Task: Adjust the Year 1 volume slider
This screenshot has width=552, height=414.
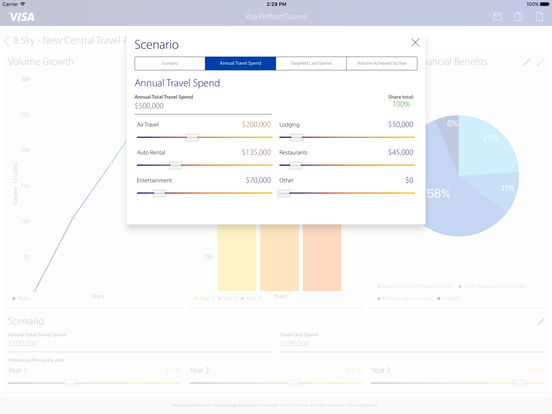Action: tap(70, 383)
